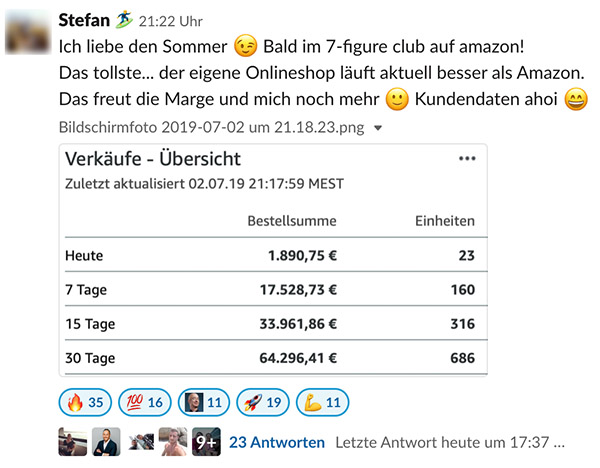Toggle the custom face reaction with 11
This screenshot has width=600, height=468.
[x=204, y=402]
